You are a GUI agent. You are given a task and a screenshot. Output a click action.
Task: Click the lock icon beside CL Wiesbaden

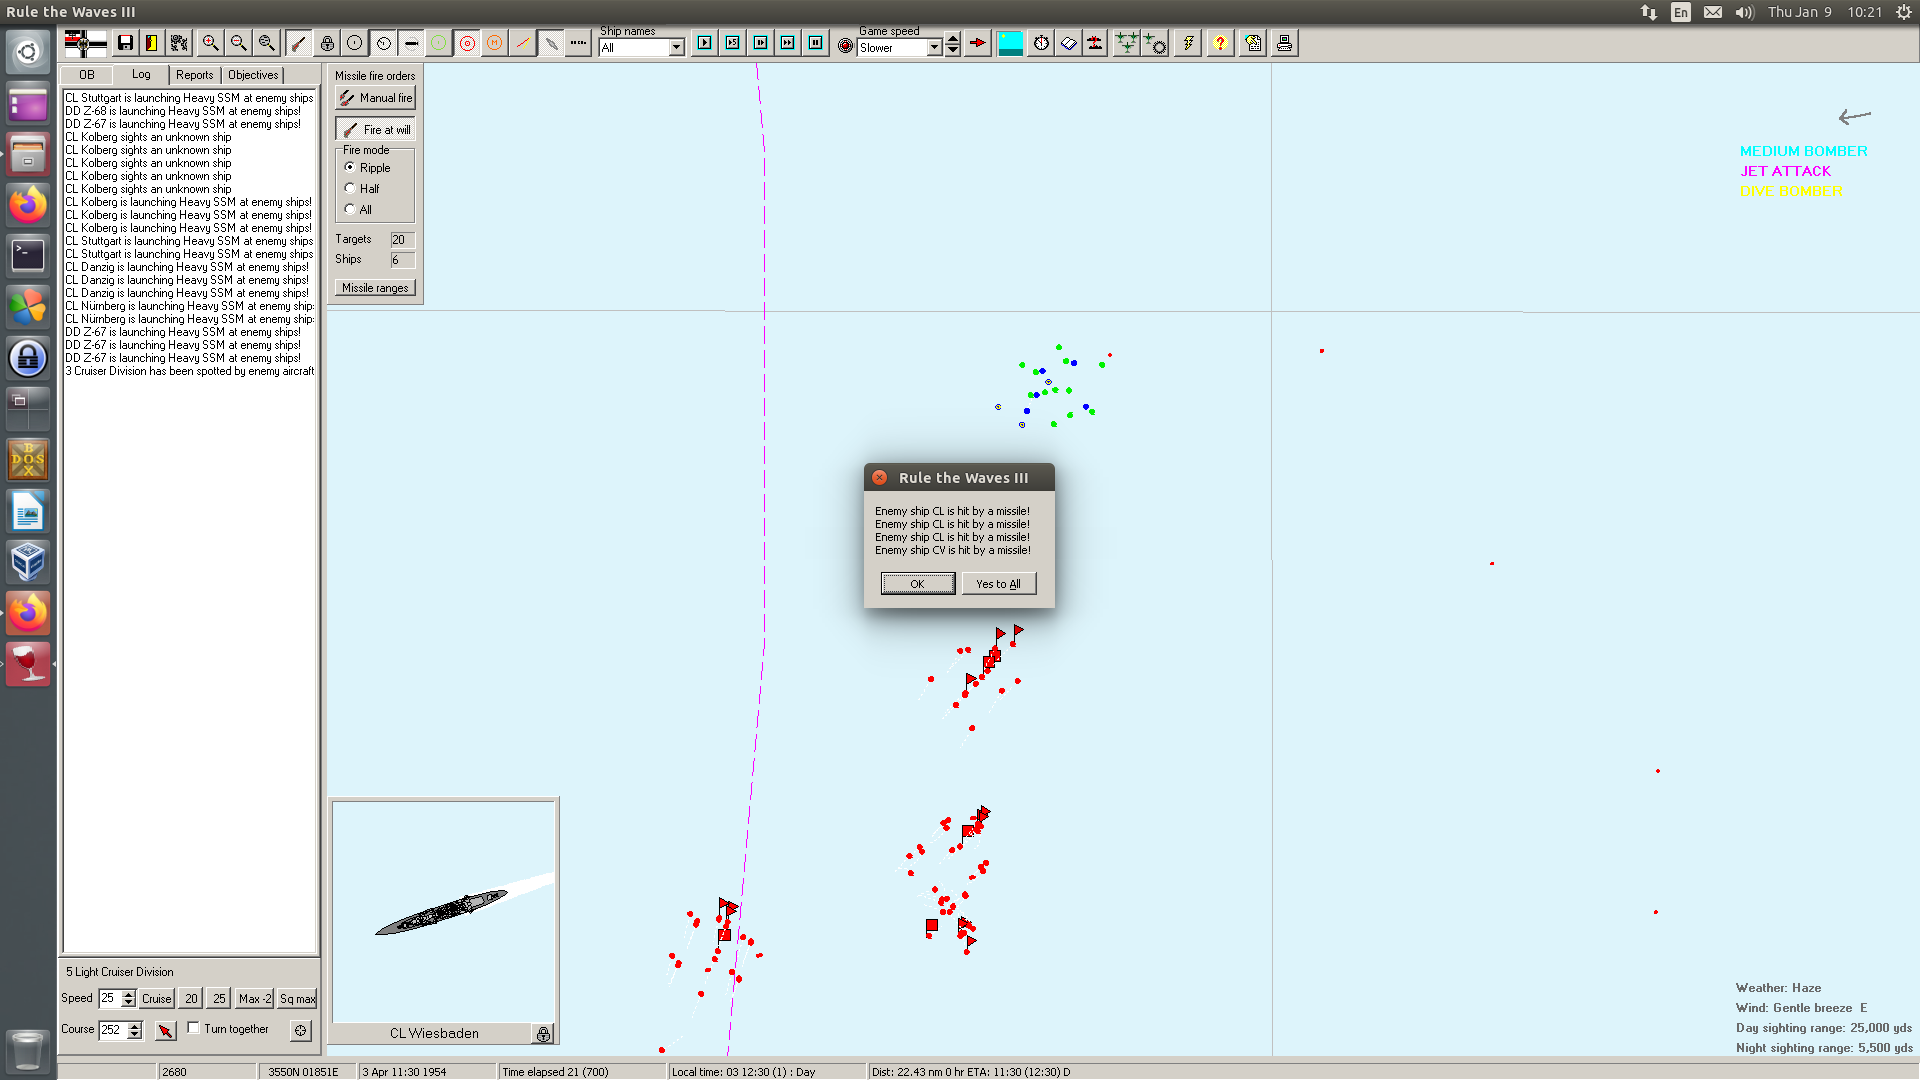(543, 1034)
